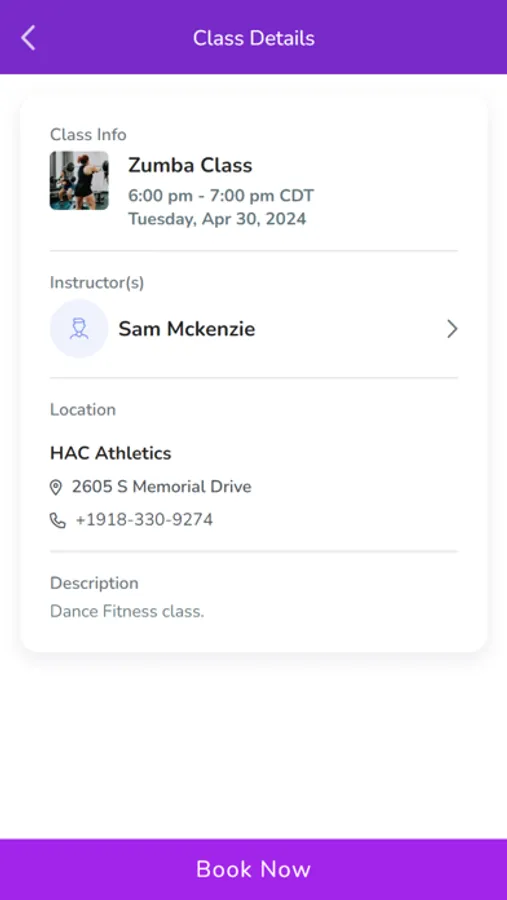Screen dimensions: 507x900
Task: Click the Instructor(s) section label
Action: [x=97, y=282]
